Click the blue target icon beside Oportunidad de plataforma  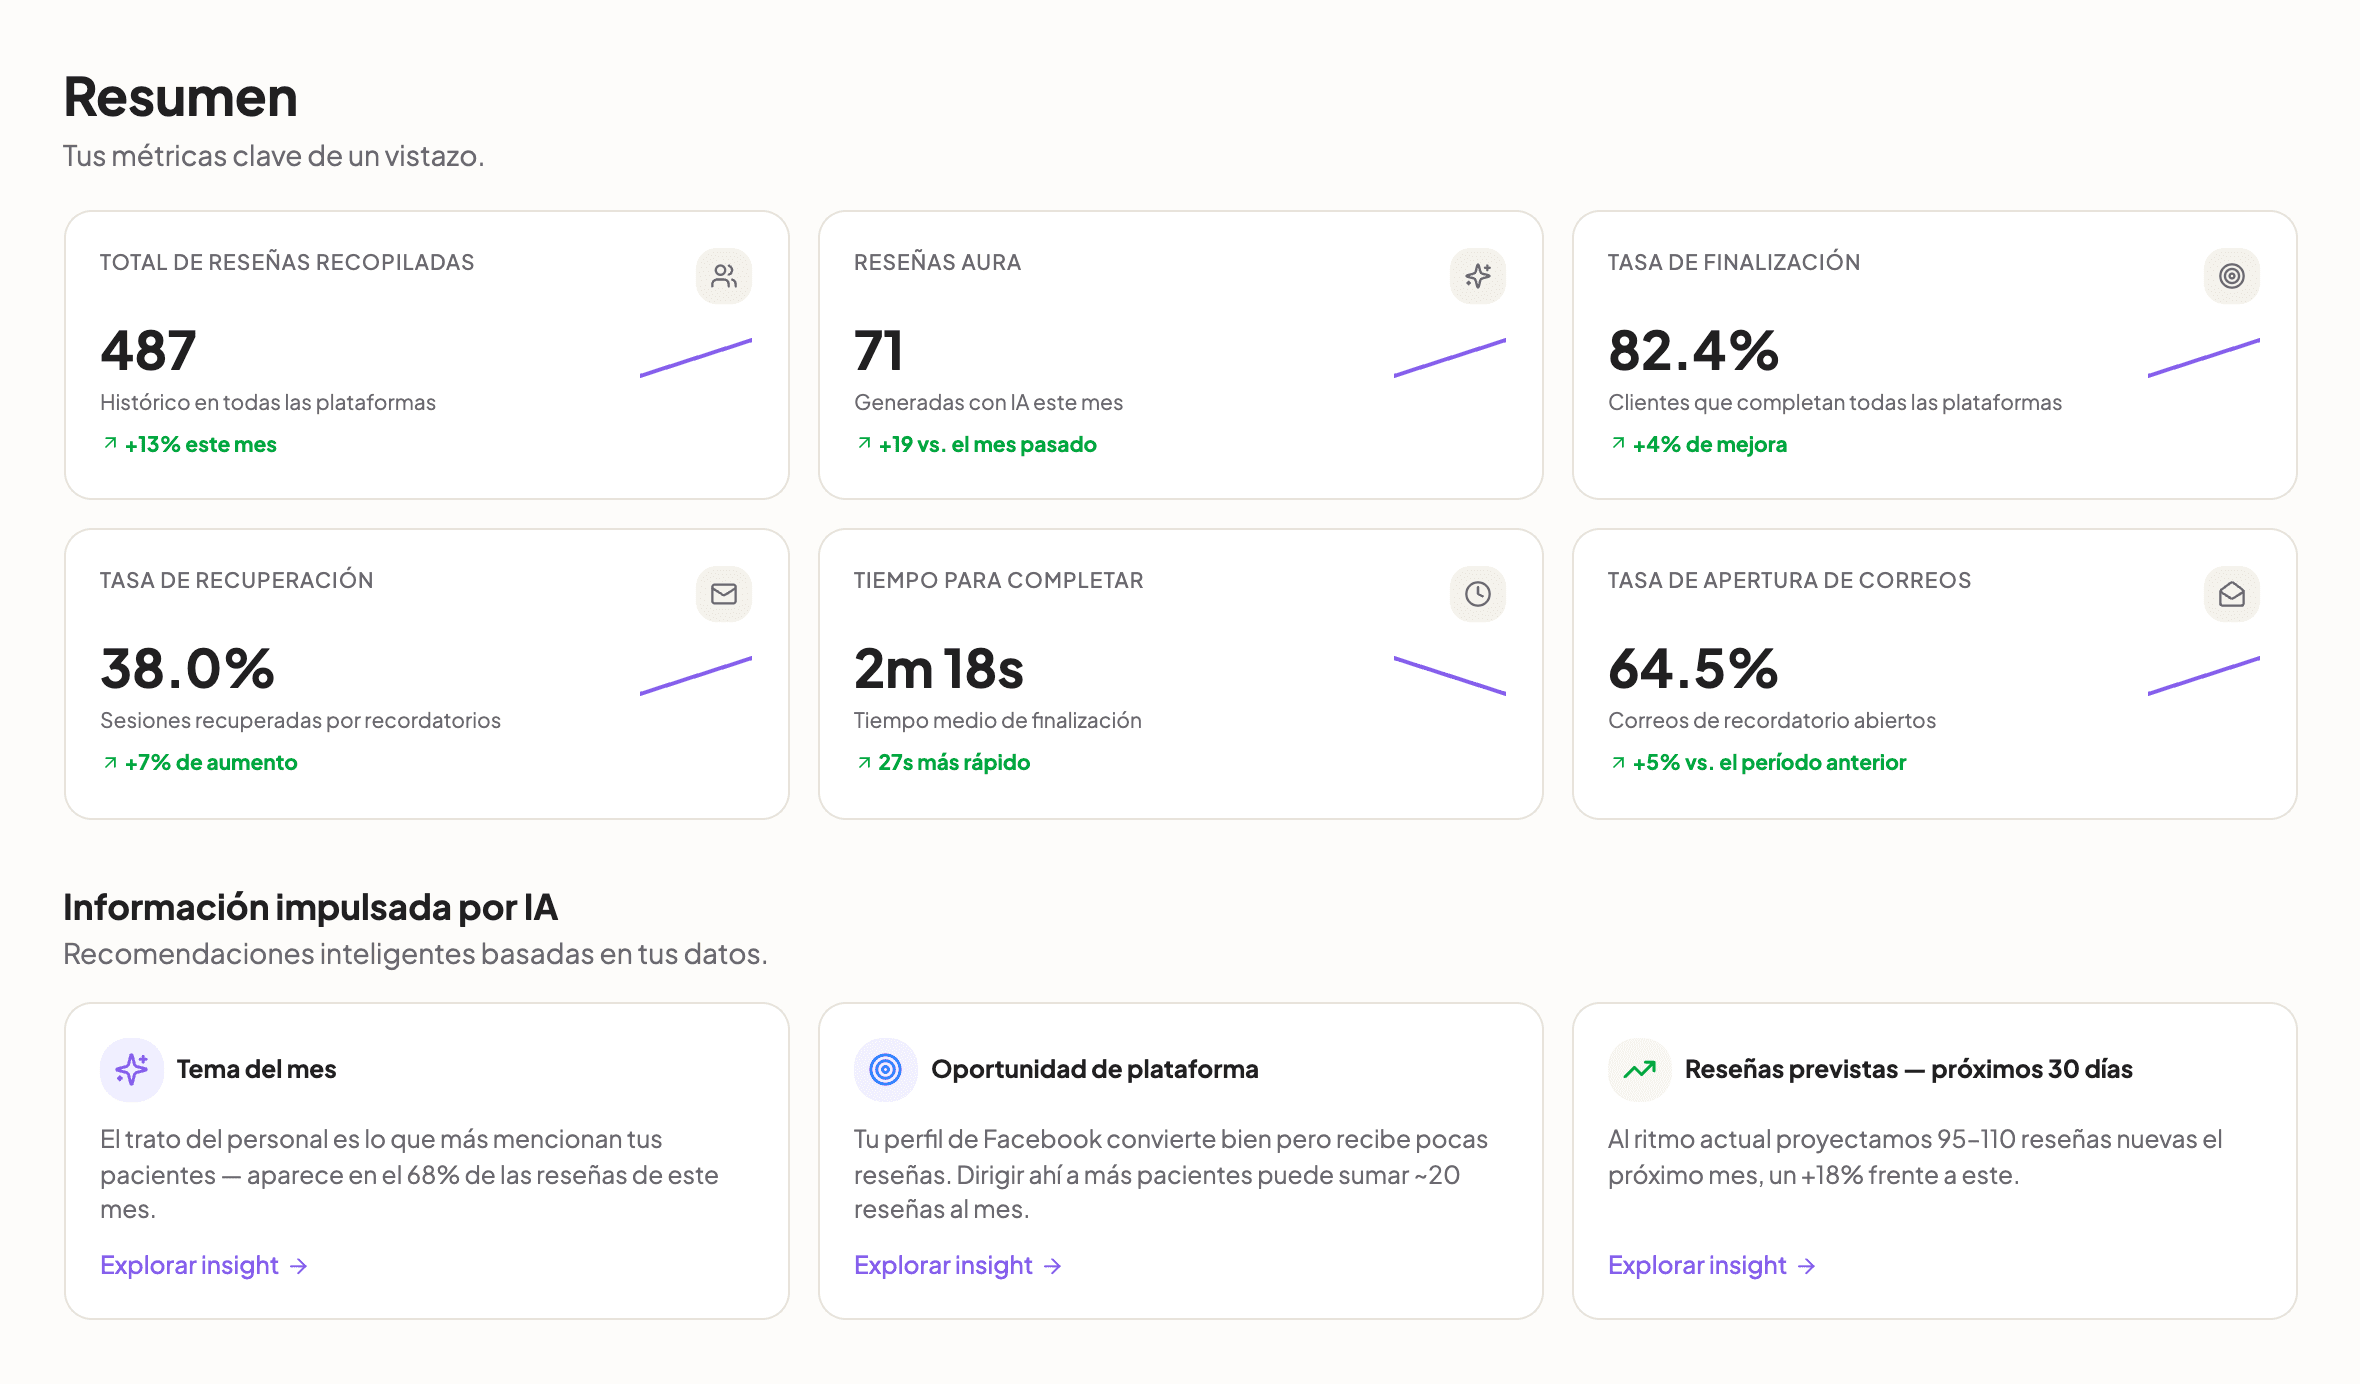[x=886, y=1070]
